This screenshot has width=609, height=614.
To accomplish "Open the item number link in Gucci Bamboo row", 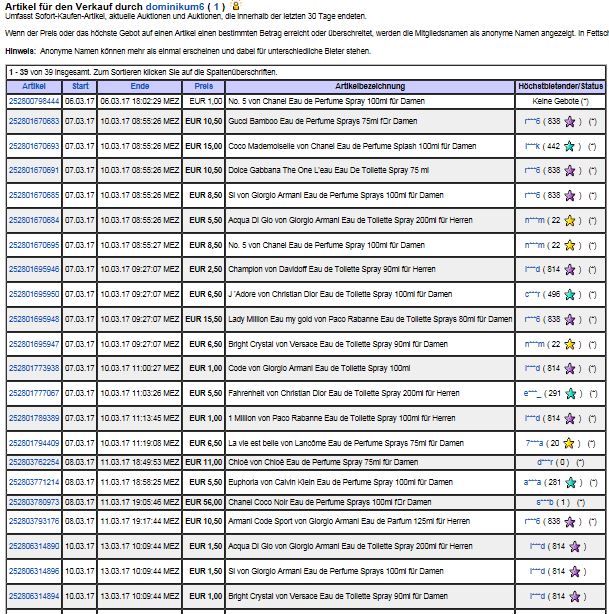I will pyautogui.click(x=34, y=121).
